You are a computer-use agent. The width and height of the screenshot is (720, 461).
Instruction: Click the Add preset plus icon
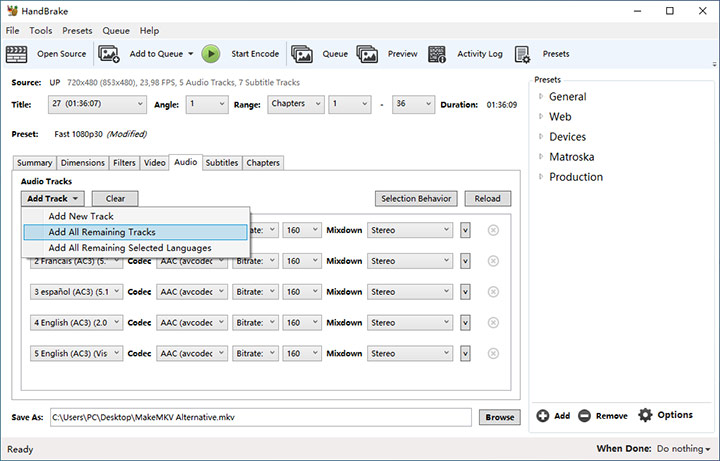pyautogui.click(x=542, y=416)
